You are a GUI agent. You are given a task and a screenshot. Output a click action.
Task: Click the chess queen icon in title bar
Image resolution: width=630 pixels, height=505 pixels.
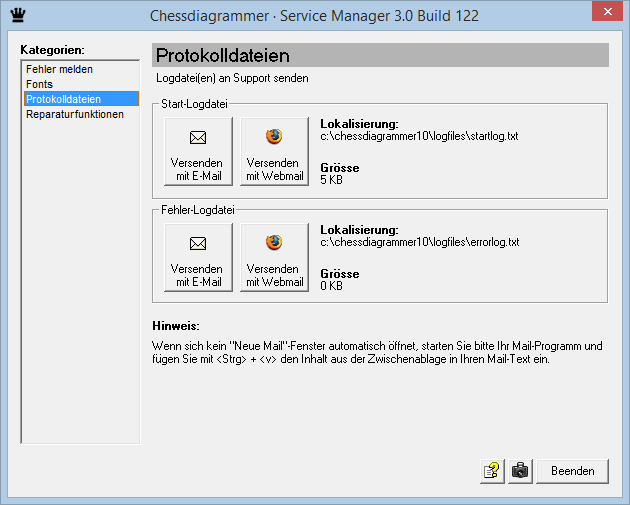(x=18, y=15)
